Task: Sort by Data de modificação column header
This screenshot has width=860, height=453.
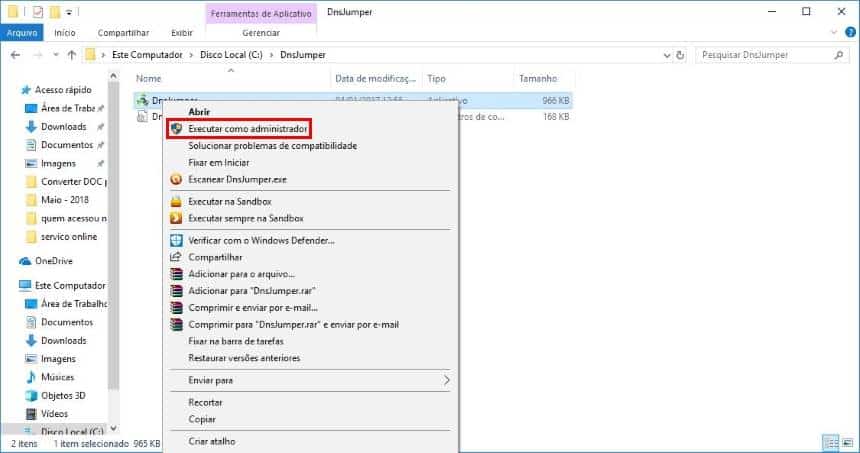Action: (375, 79)
